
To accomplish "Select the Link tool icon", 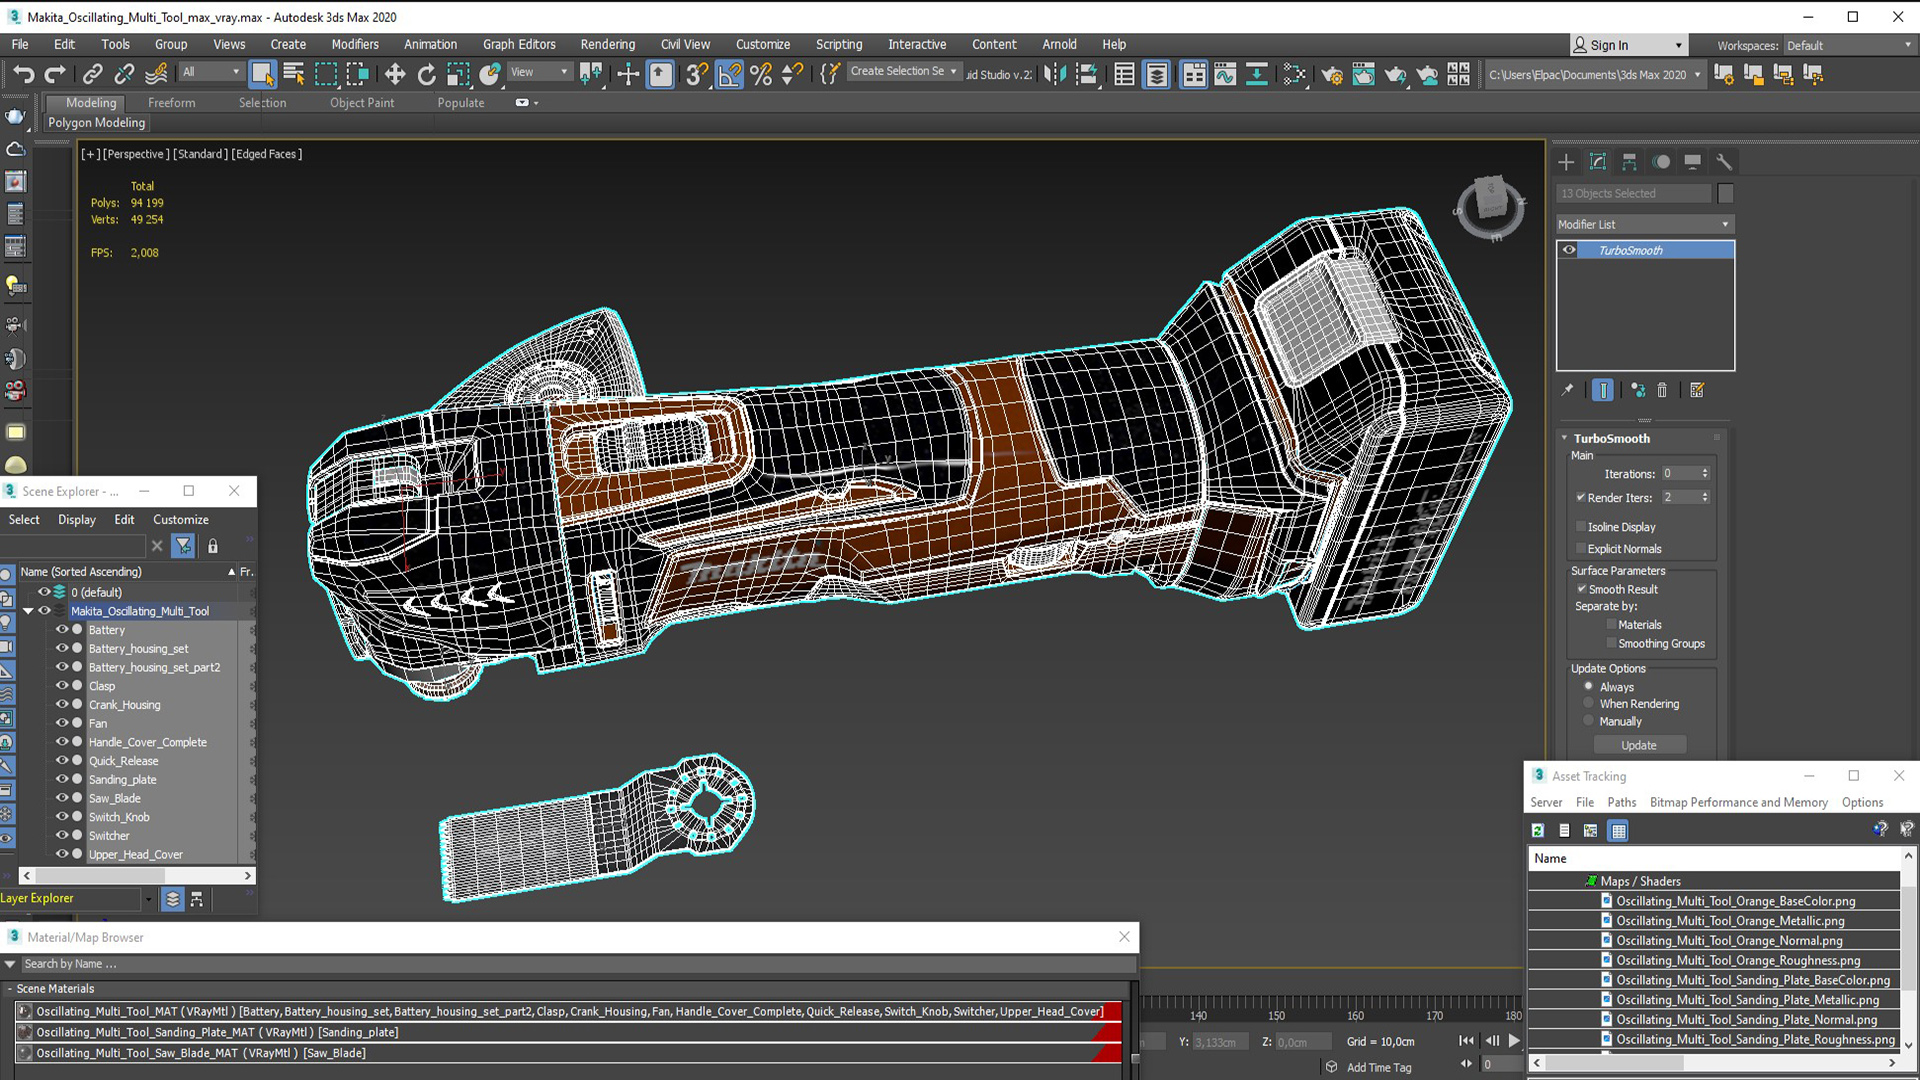I will pyautogui.click(x=93, y=74).
